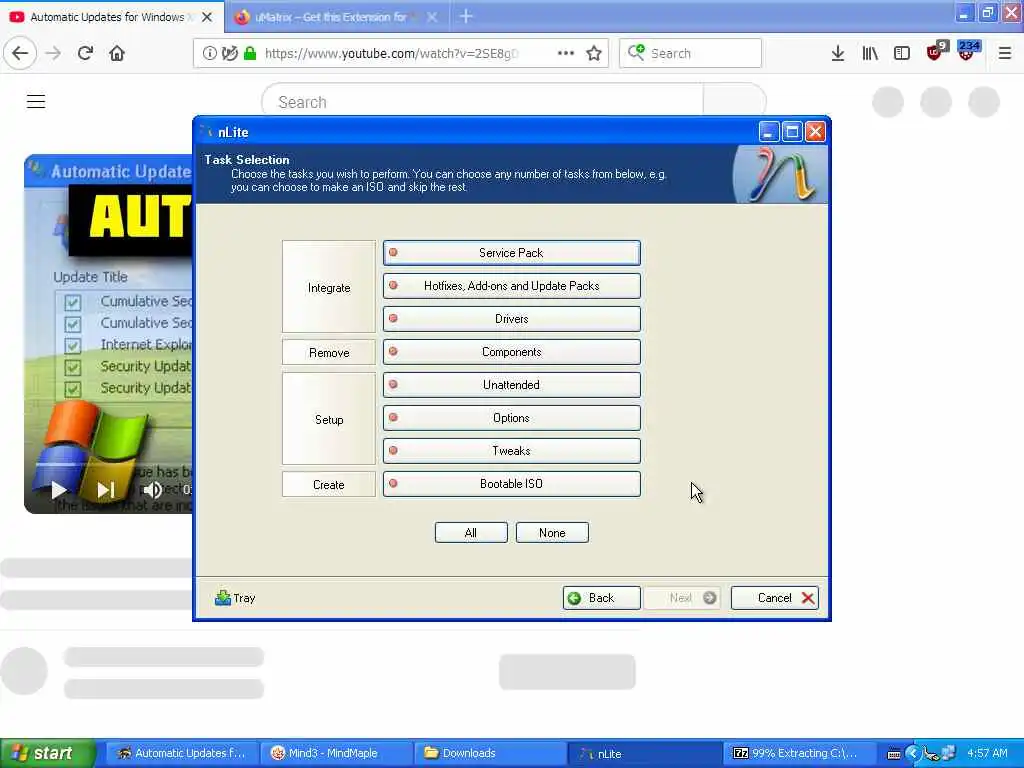
Task: Open Downloads folder from taskbar
Action: (490, 753)
